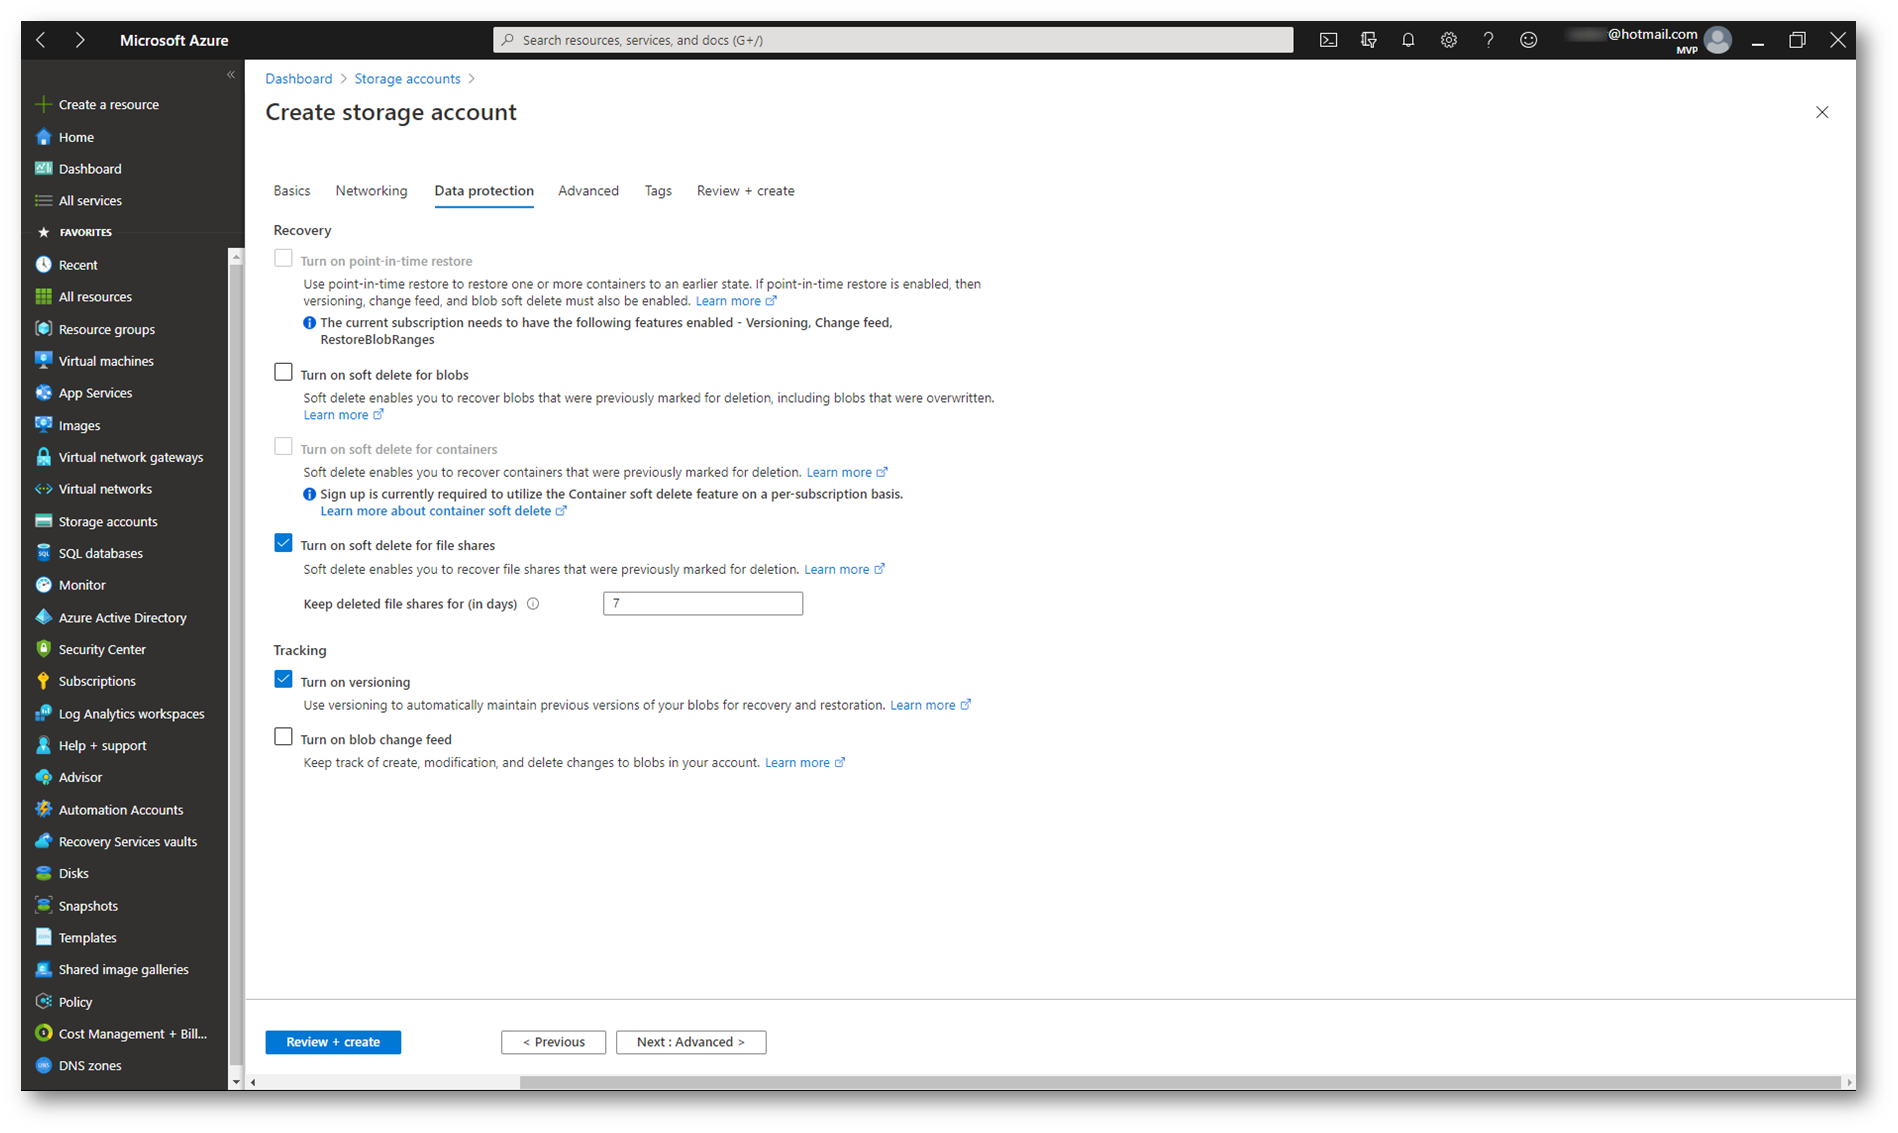Click the Resource groups icon
Screen dimensions: 1898x1133
click(43, 328)
